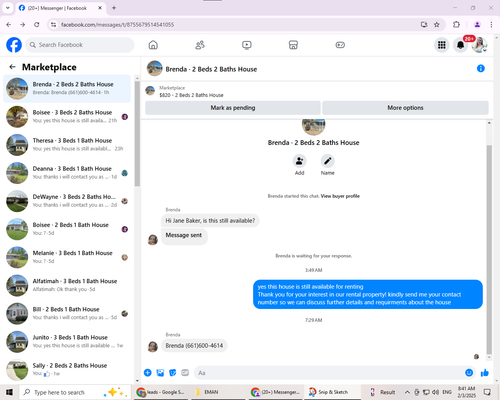500x400 pixels.
Task: Click the Add people icon
Action: tap(299, 161)
